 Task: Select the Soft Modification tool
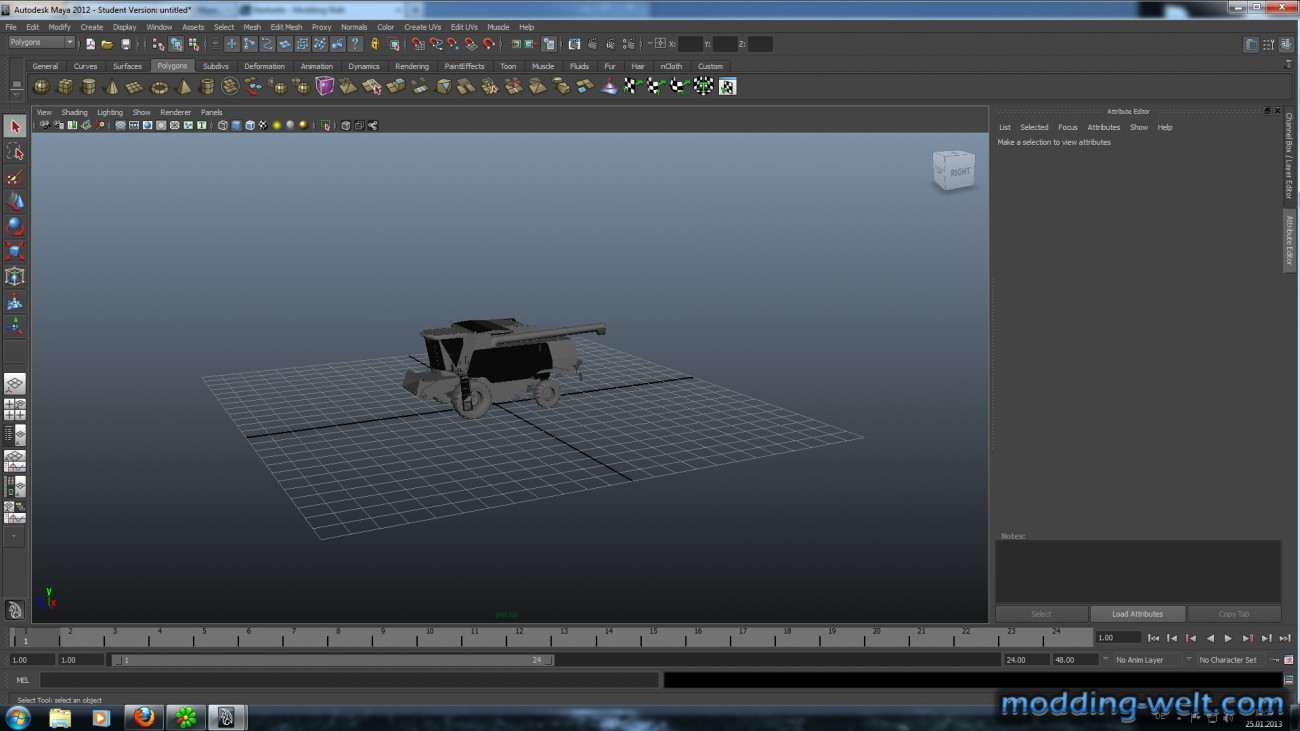point(15,302)
